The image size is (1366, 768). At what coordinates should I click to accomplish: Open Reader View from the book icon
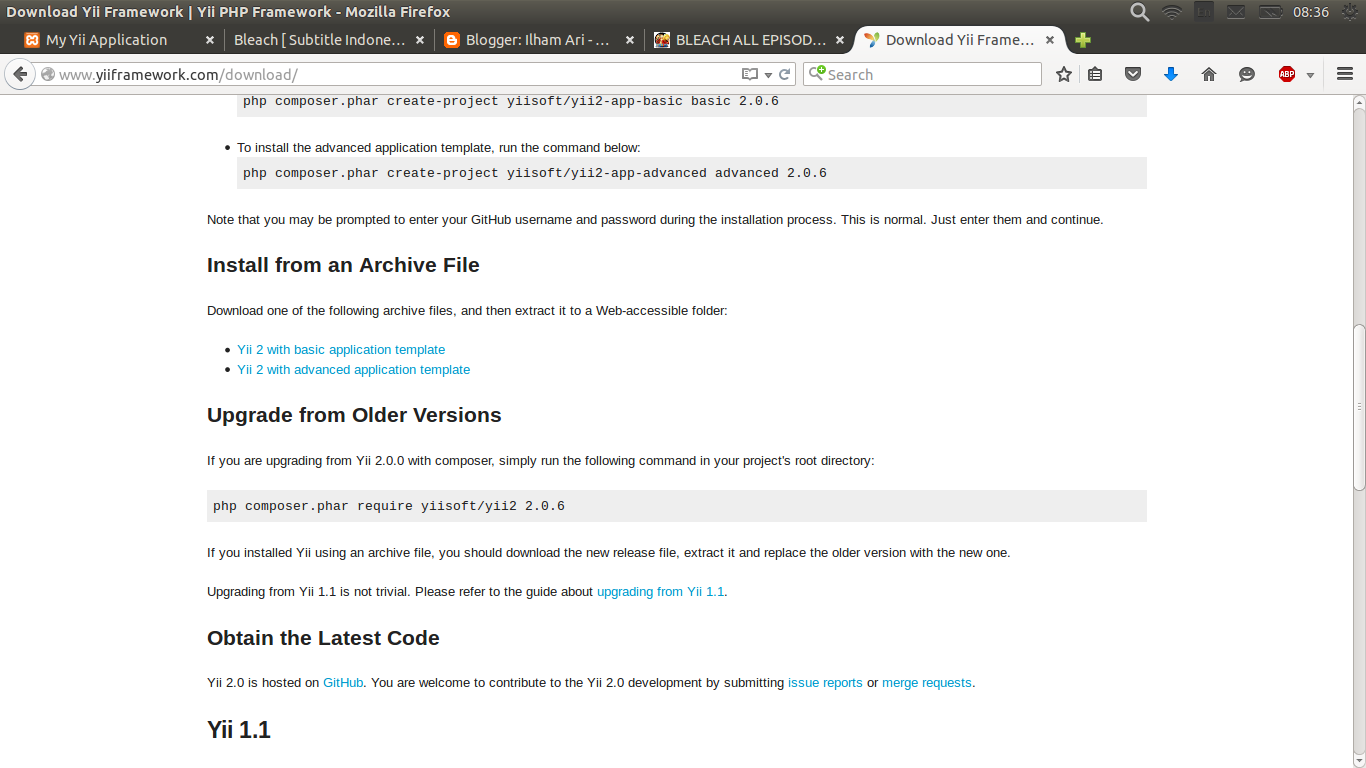coord(750,74)
